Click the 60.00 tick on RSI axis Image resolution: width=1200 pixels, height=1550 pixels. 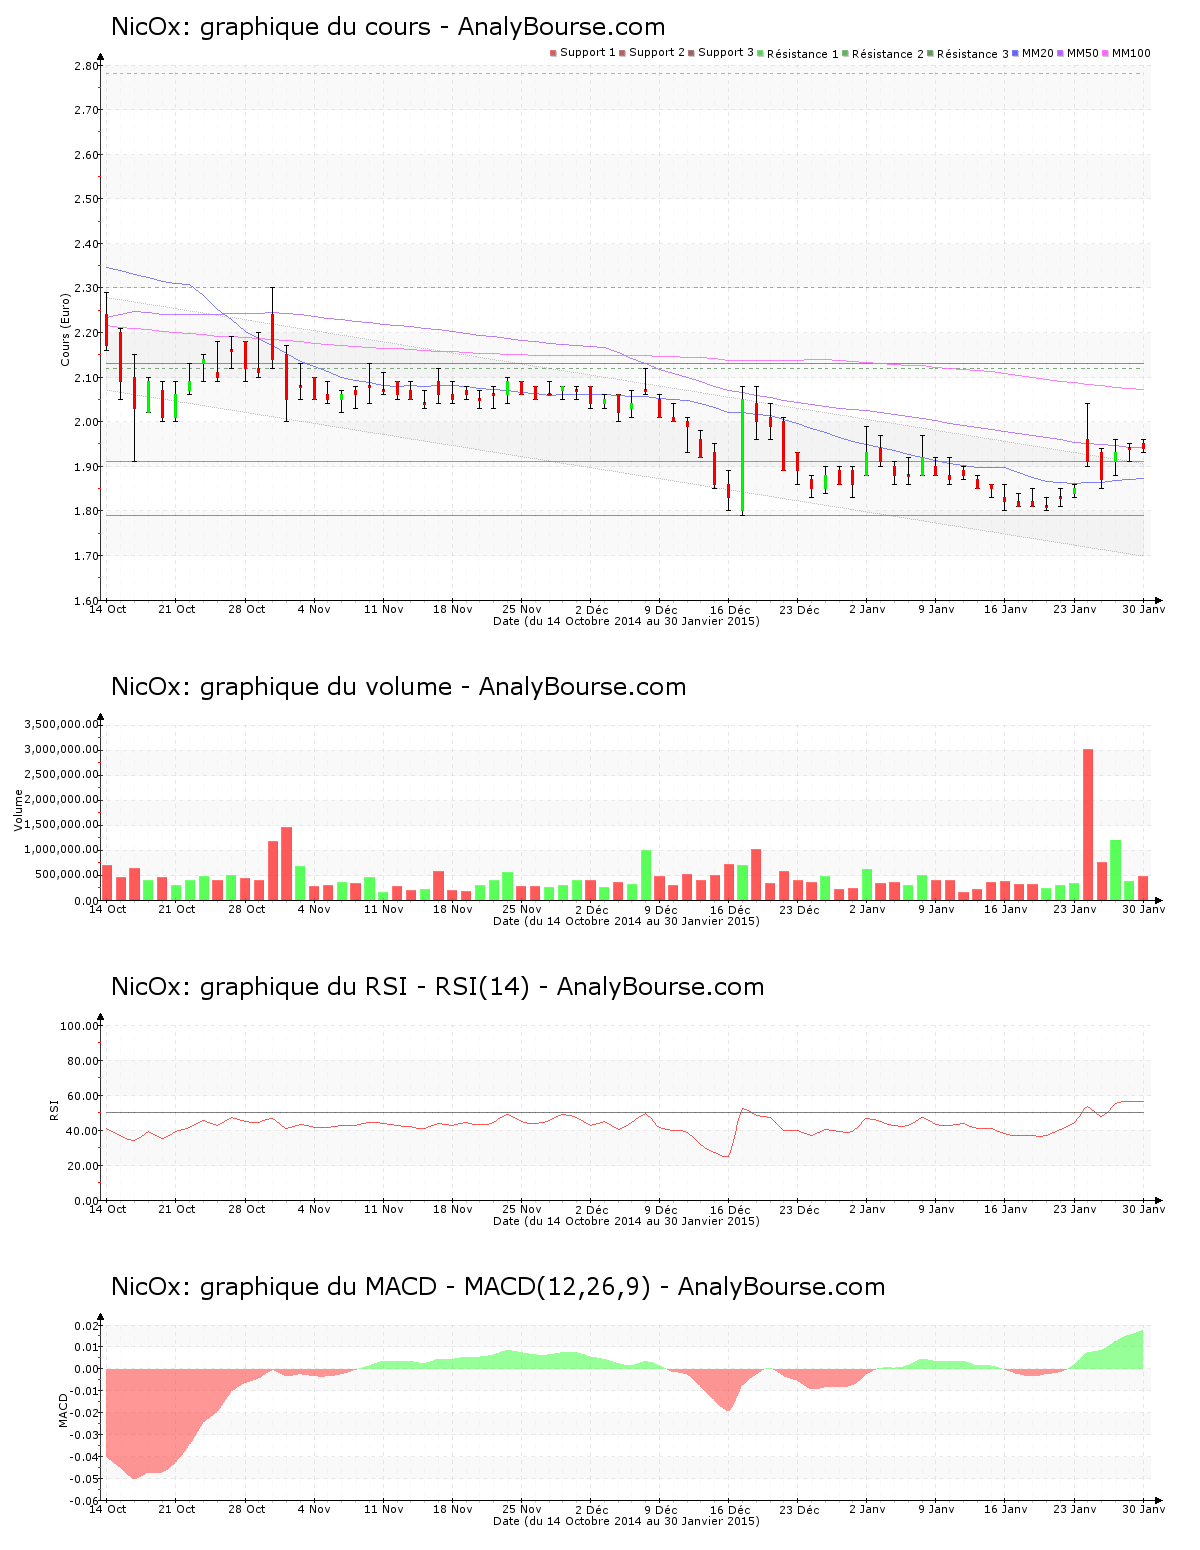click(82, 1096)
